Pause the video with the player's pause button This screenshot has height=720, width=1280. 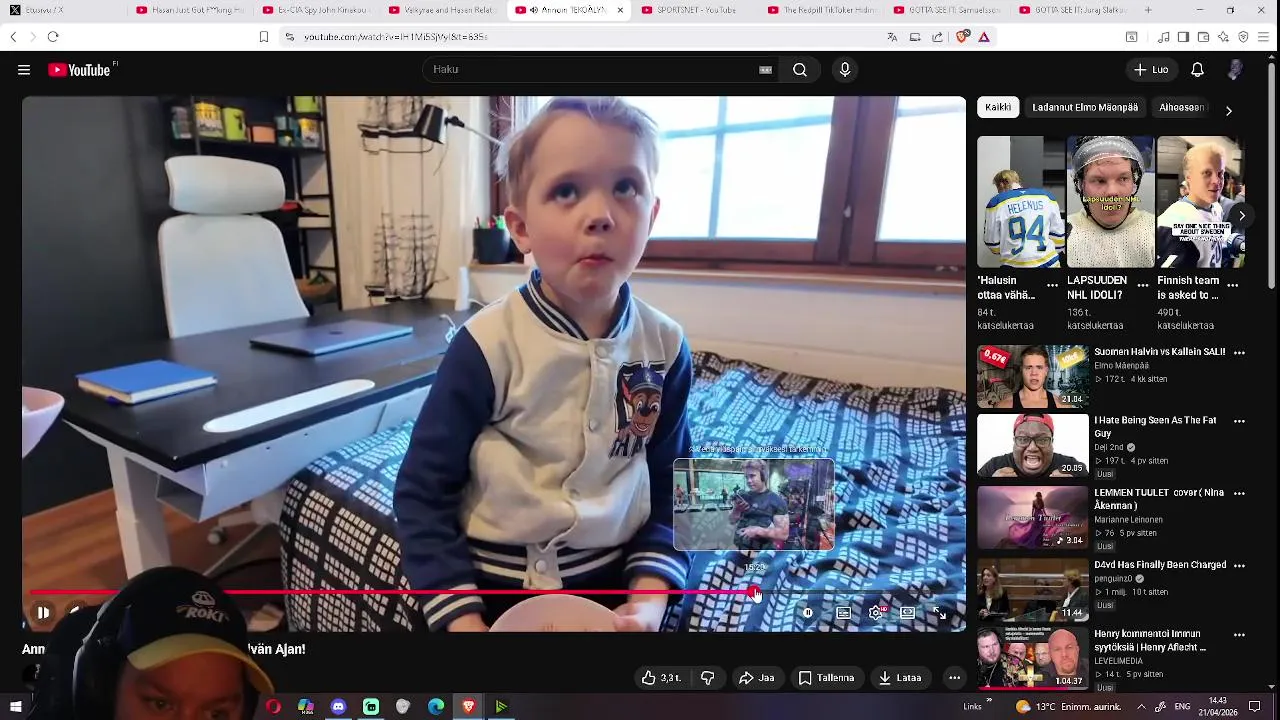[43, 613]
